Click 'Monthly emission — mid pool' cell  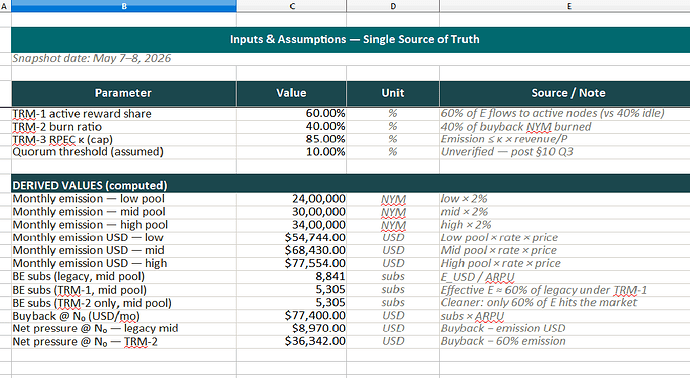pyautogui.click(x=124, y=212)
